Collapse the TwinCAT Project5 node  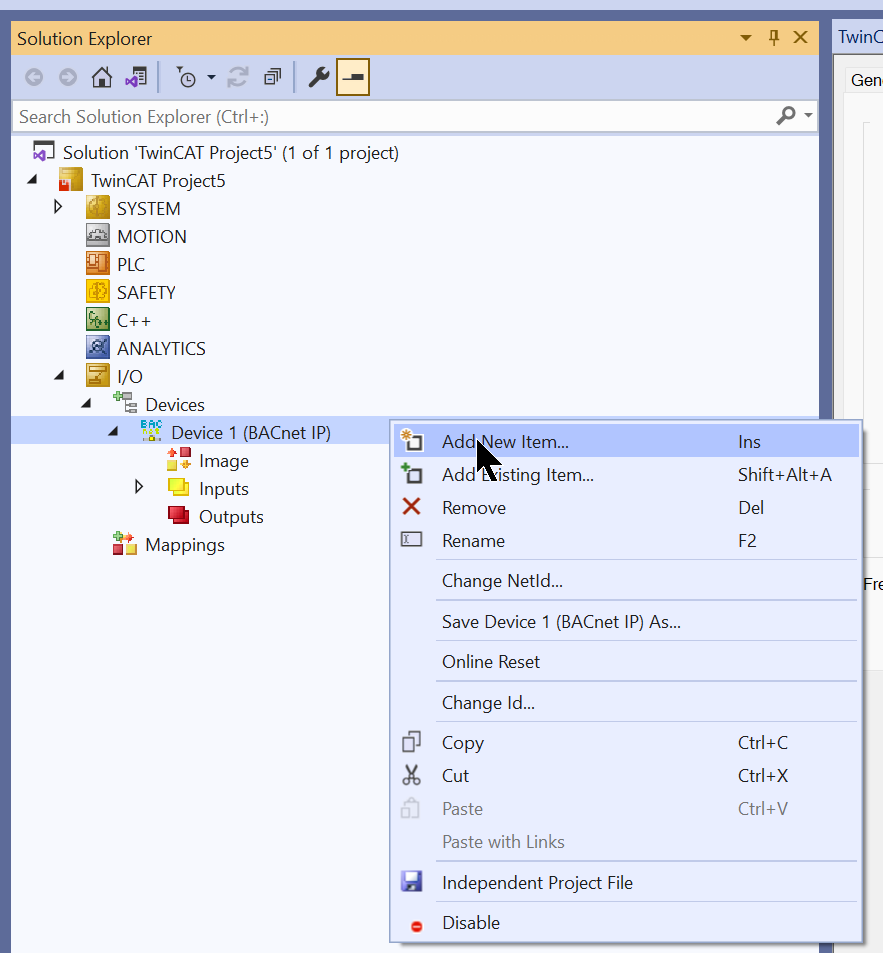coord(32,179)
